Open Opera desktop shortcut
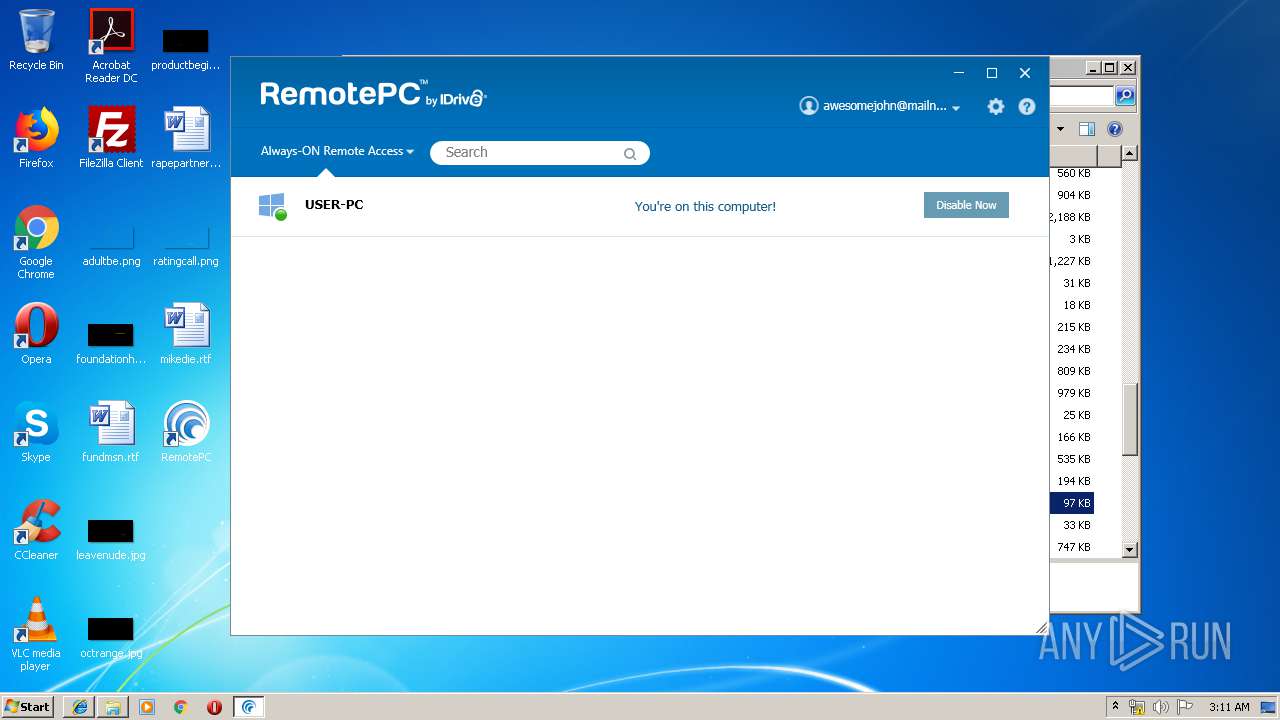This screenshot has height=720, width=1280. coord(36,333)
